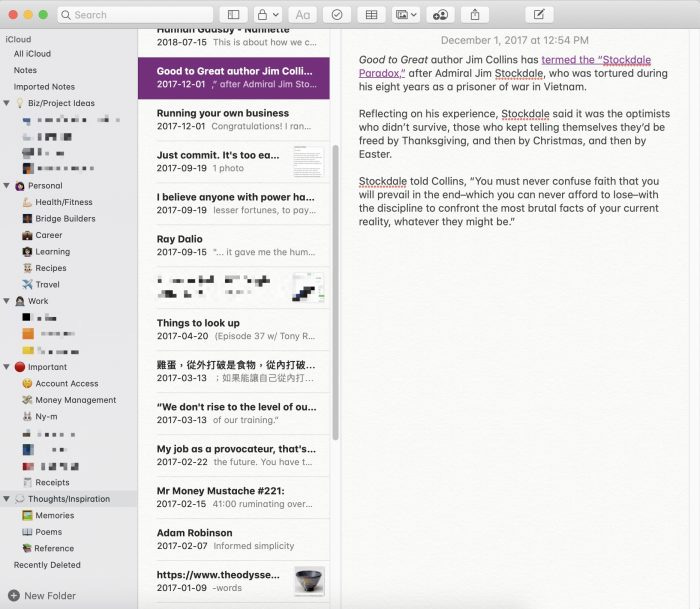
Task: Open the note Running your own business
Action: 234,120
